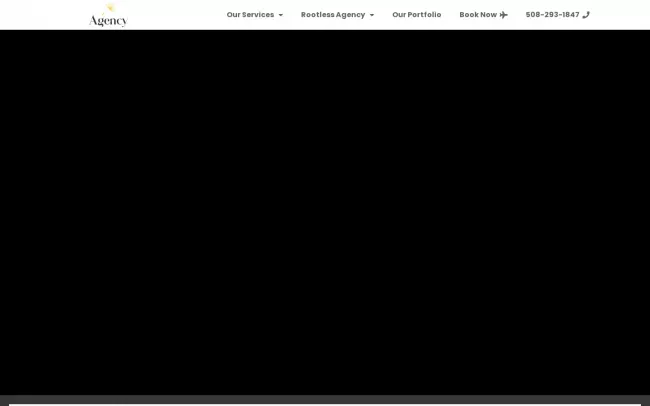650x406 pixels.
Task: Click the dark gray bar below the hero
Action: [x=325, y=399]
